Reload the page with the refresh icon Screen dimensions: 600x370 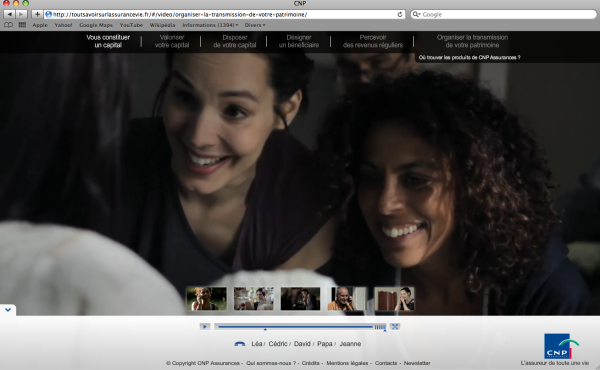click(400, 14)
